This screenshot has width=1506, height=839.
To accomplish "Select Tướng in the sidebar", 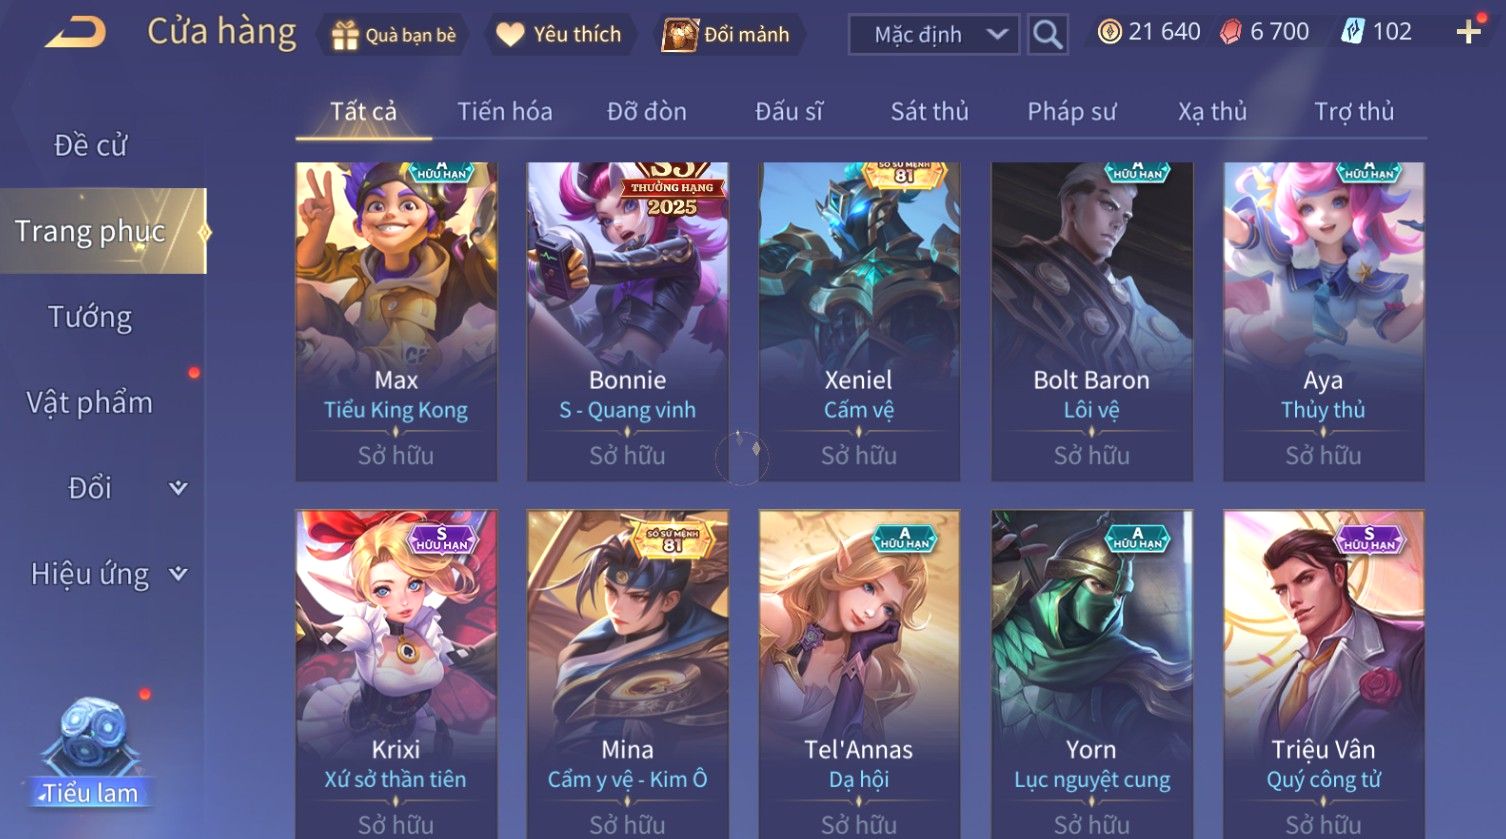I will [90, 317].
